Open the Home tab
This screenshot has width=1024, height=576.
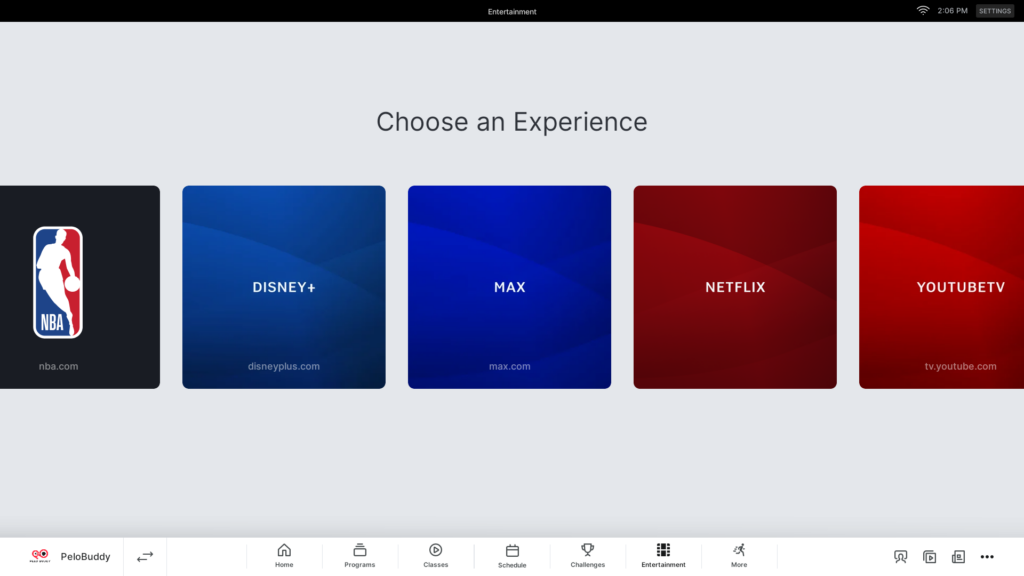tap(284, 556)
